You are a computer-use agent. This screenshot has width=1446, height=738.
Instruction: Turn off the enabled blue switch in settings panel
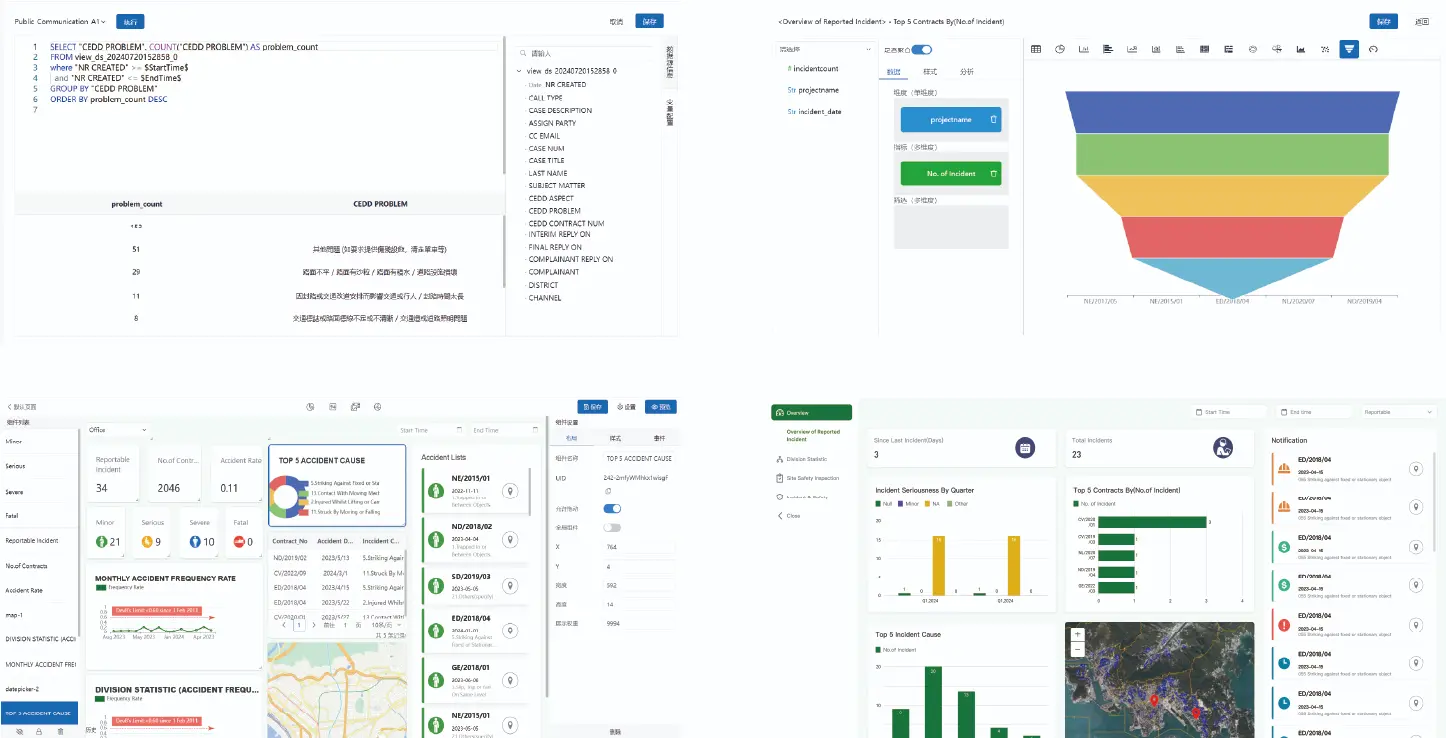point(612,508)
